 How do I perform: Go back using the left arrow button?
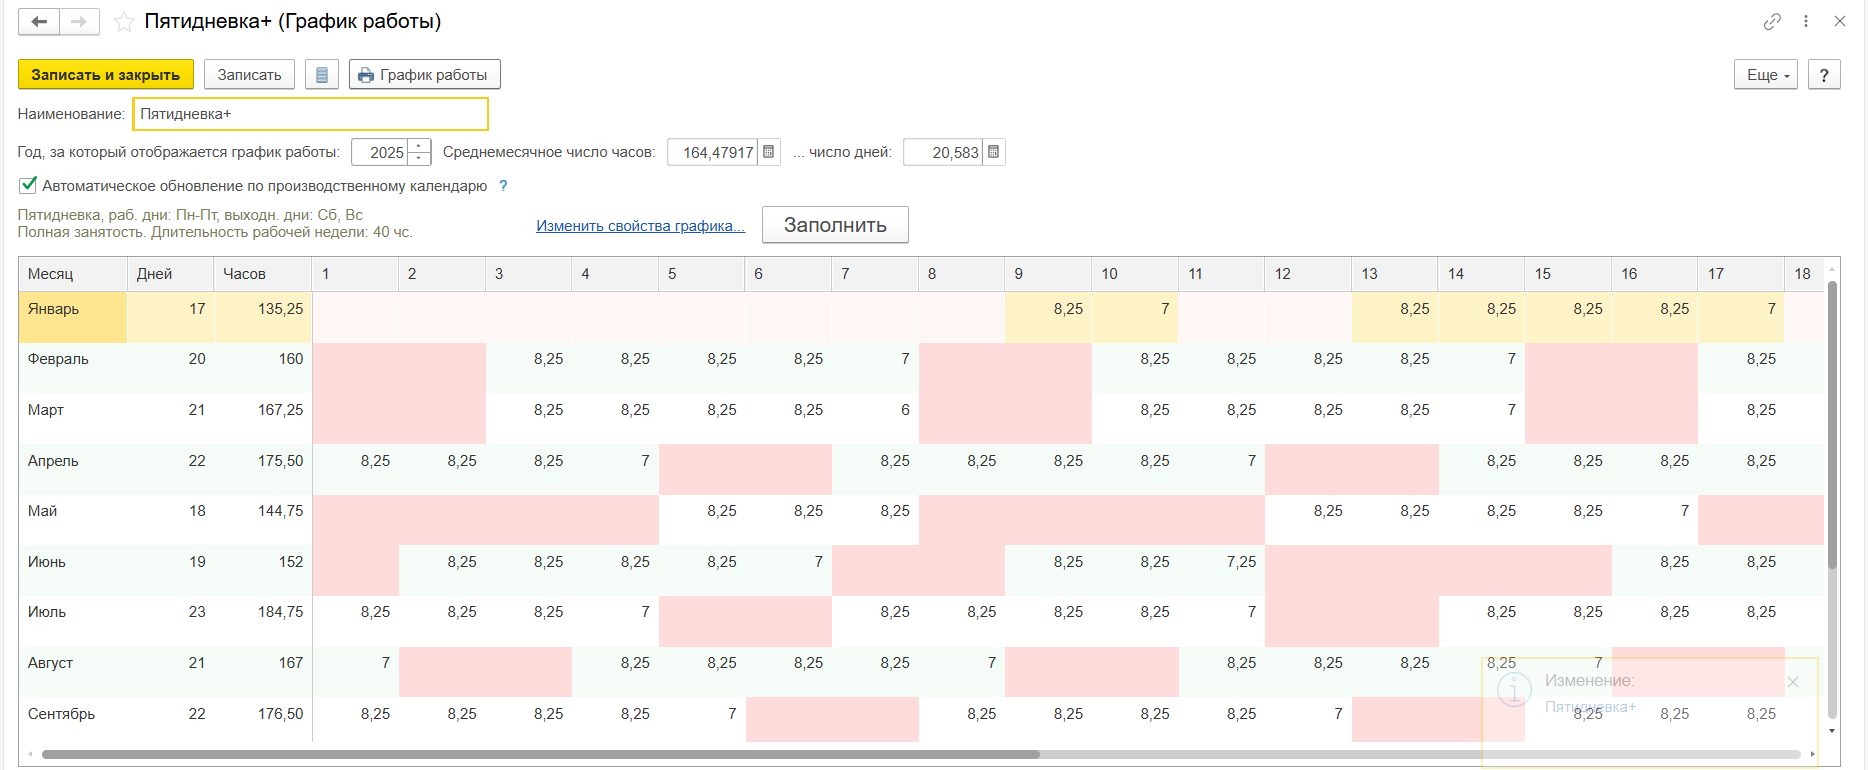pyautogui.click(x=39, y=21)
